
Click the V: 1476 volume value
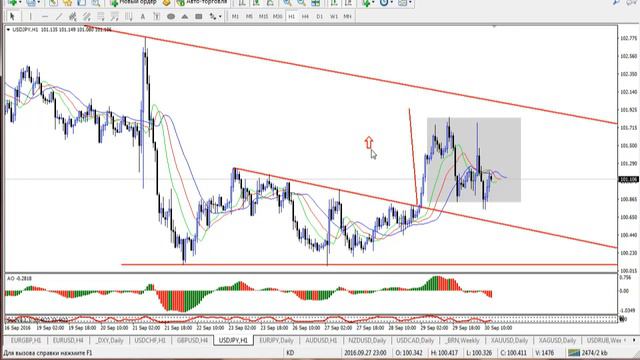[x=545, y=353]
